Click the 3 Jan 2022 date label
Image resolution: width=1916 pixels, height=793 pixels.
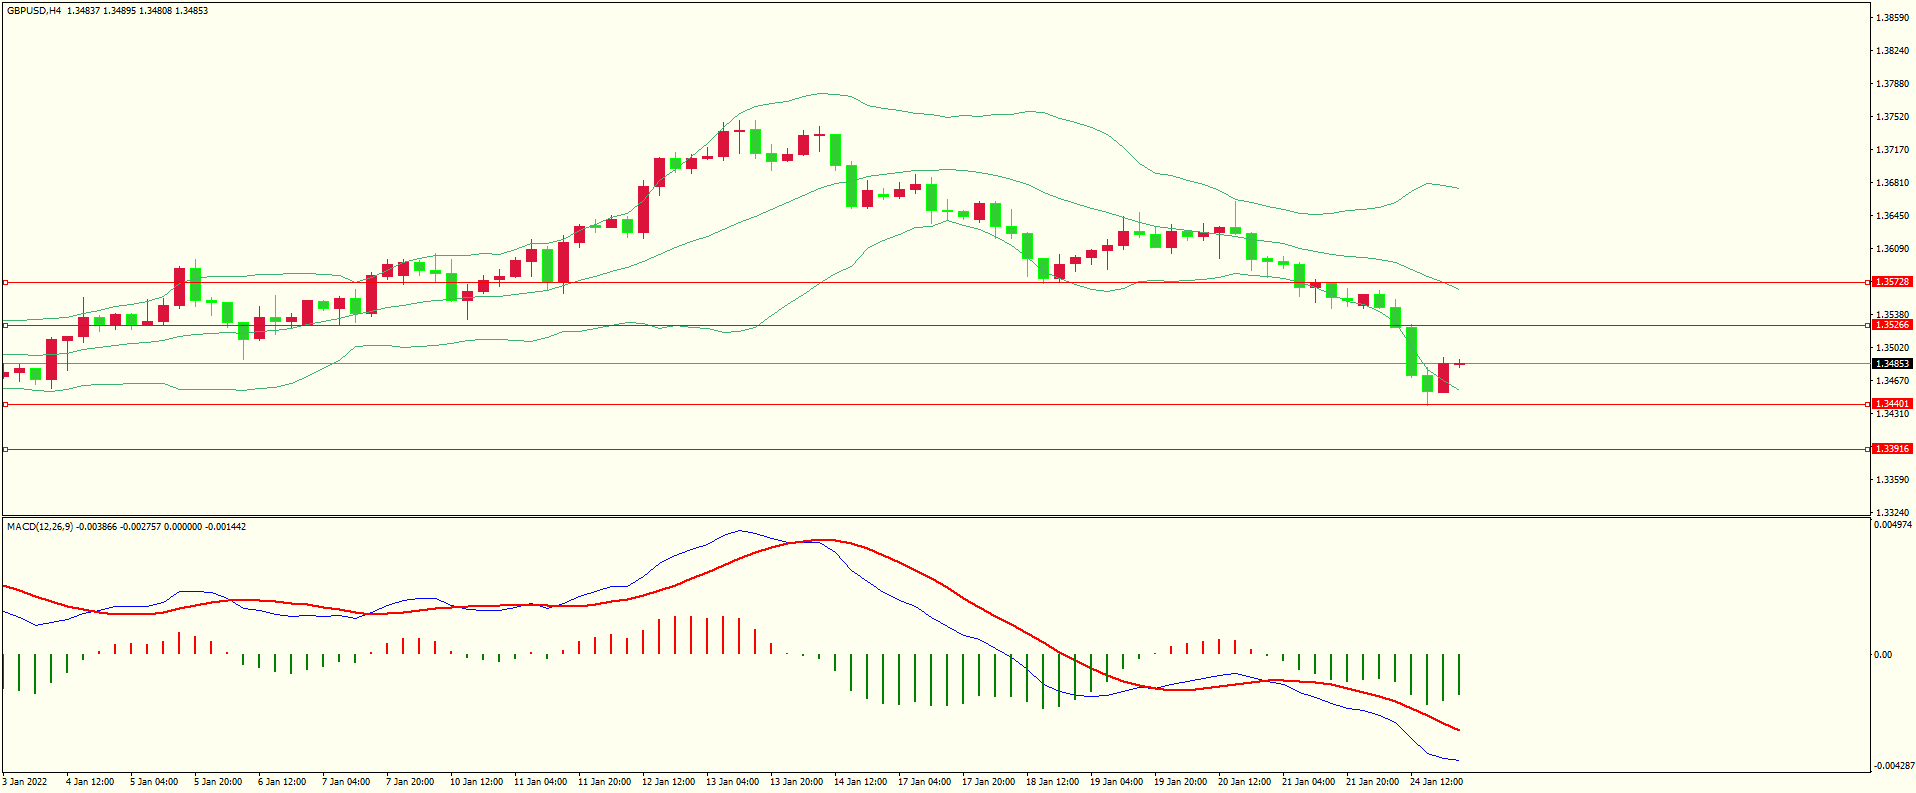[25, 782]
